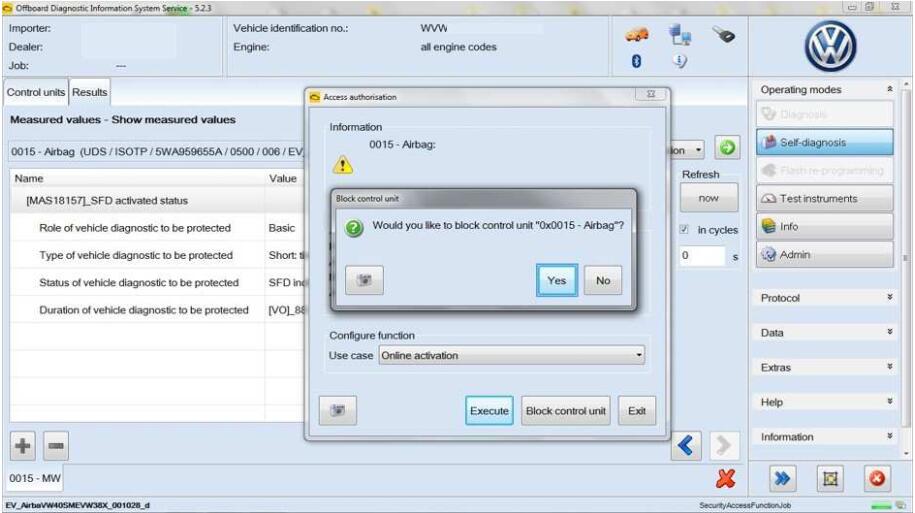Toggle the 'in cycles' checkbox
The width and height of the screenshot is (915, 513).
684,229
